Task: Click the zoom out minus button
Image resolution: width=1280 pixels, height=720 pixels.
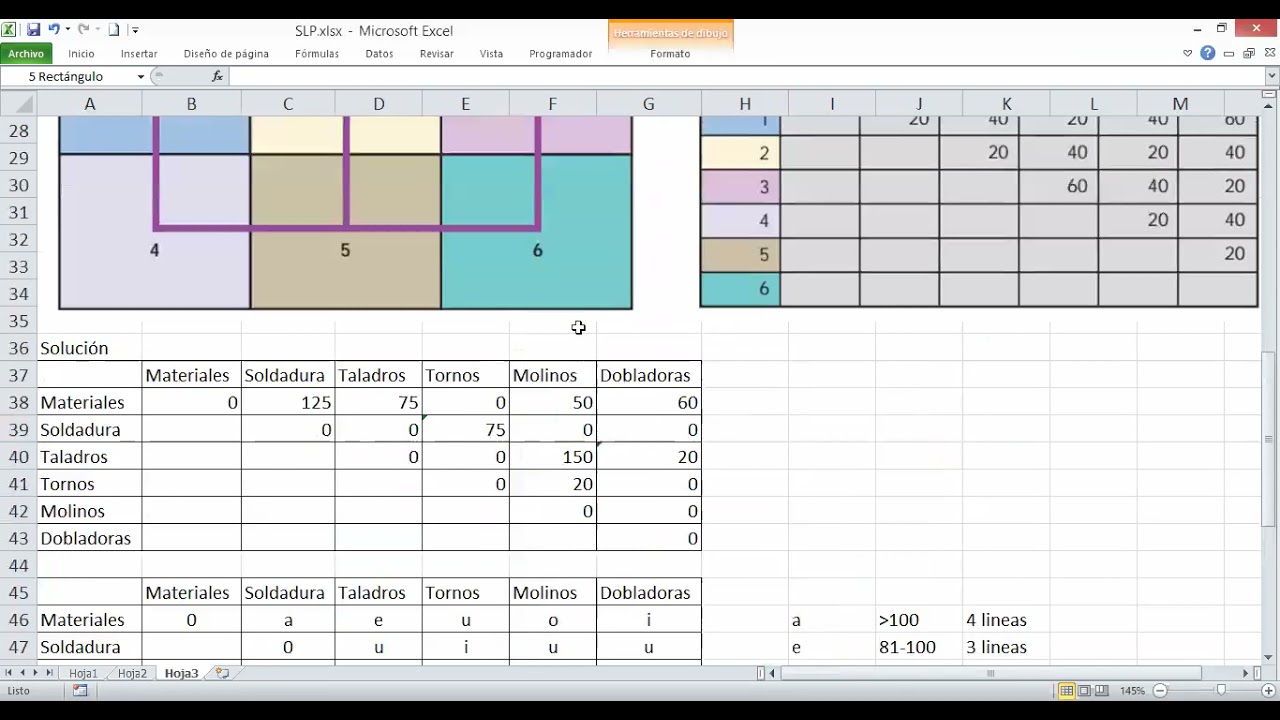Action: [x=1161, y=691]
